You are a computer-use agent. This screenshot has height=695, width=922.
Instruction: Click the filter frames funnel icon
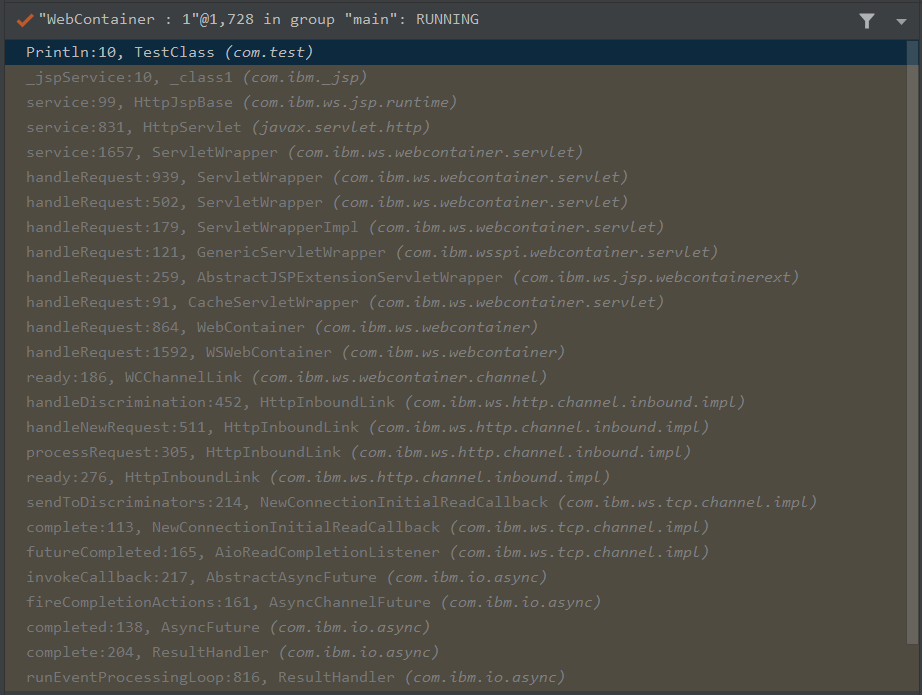click(866, 21)
